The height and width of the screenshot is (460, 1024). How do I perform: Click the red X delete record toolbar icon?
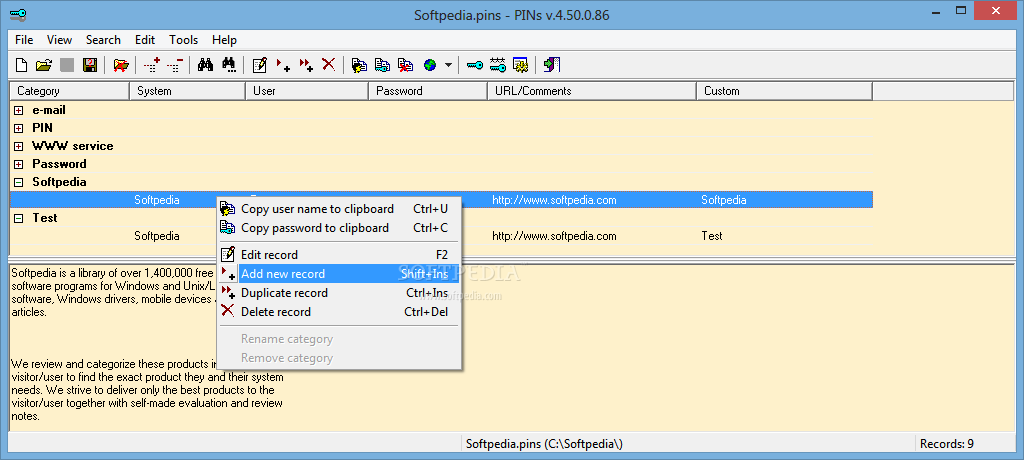pyautogui.click(x=328, y=65)
